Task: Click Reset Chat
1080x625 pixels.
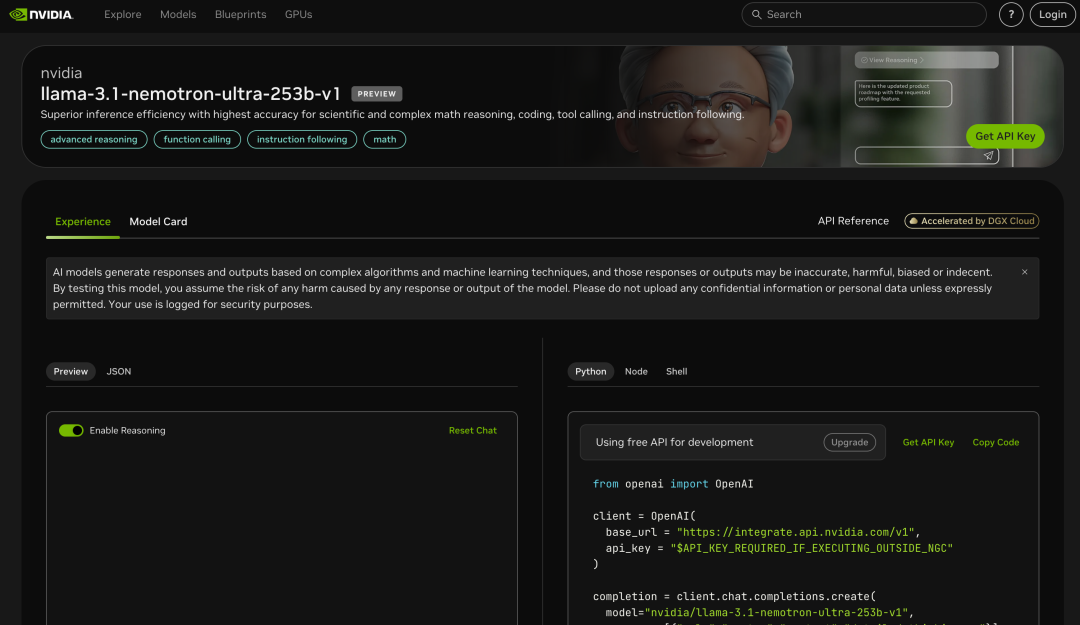Action: 472,431
